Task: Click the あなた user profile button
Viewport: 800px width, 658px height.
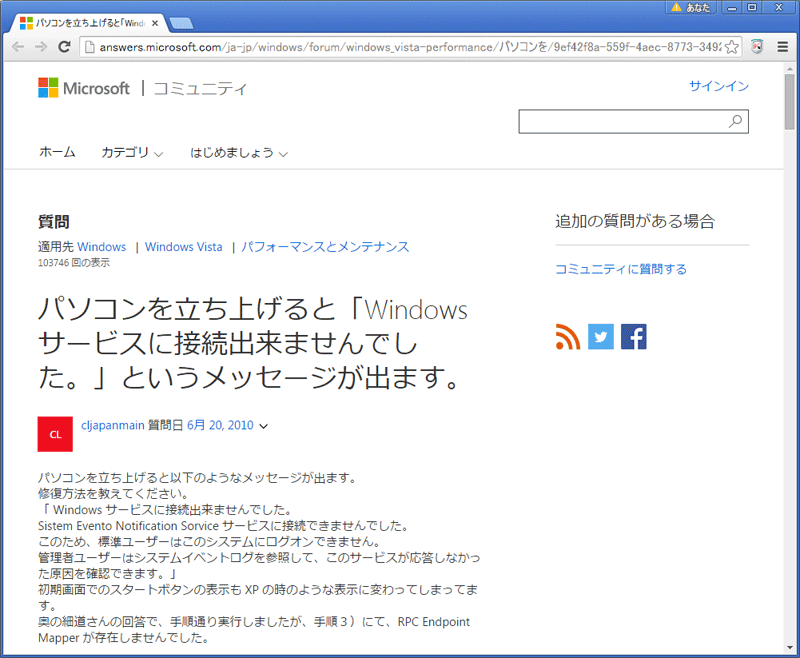Action: pos(691,7)
